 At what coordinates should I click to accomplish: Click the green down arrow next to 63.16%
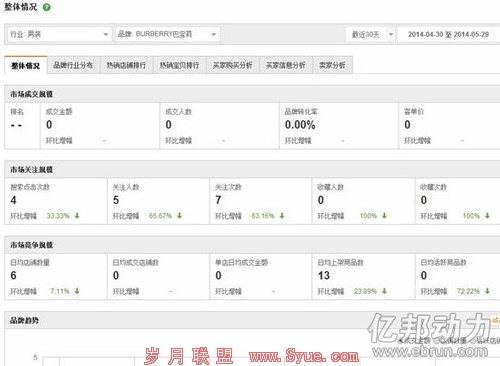click(x=282, y=216)
